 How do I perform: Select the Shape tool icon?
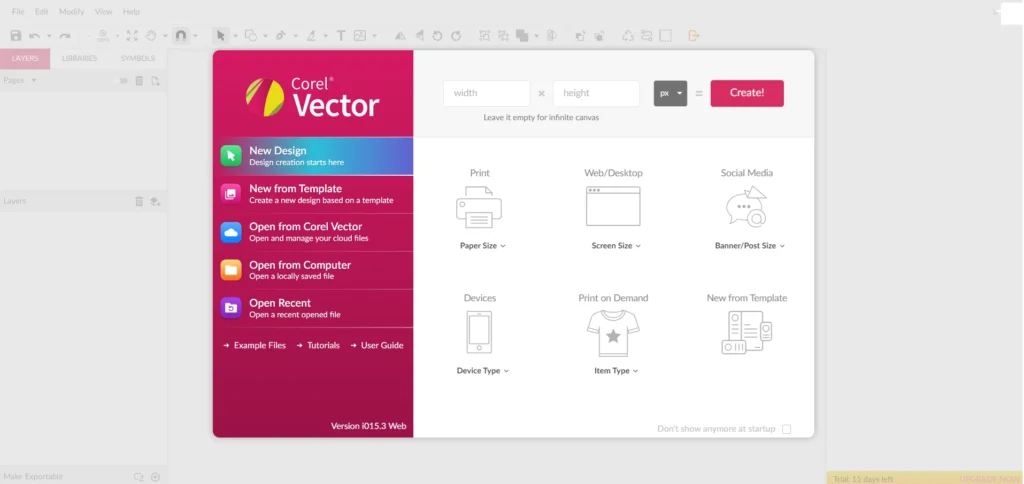tap(250, 36)
